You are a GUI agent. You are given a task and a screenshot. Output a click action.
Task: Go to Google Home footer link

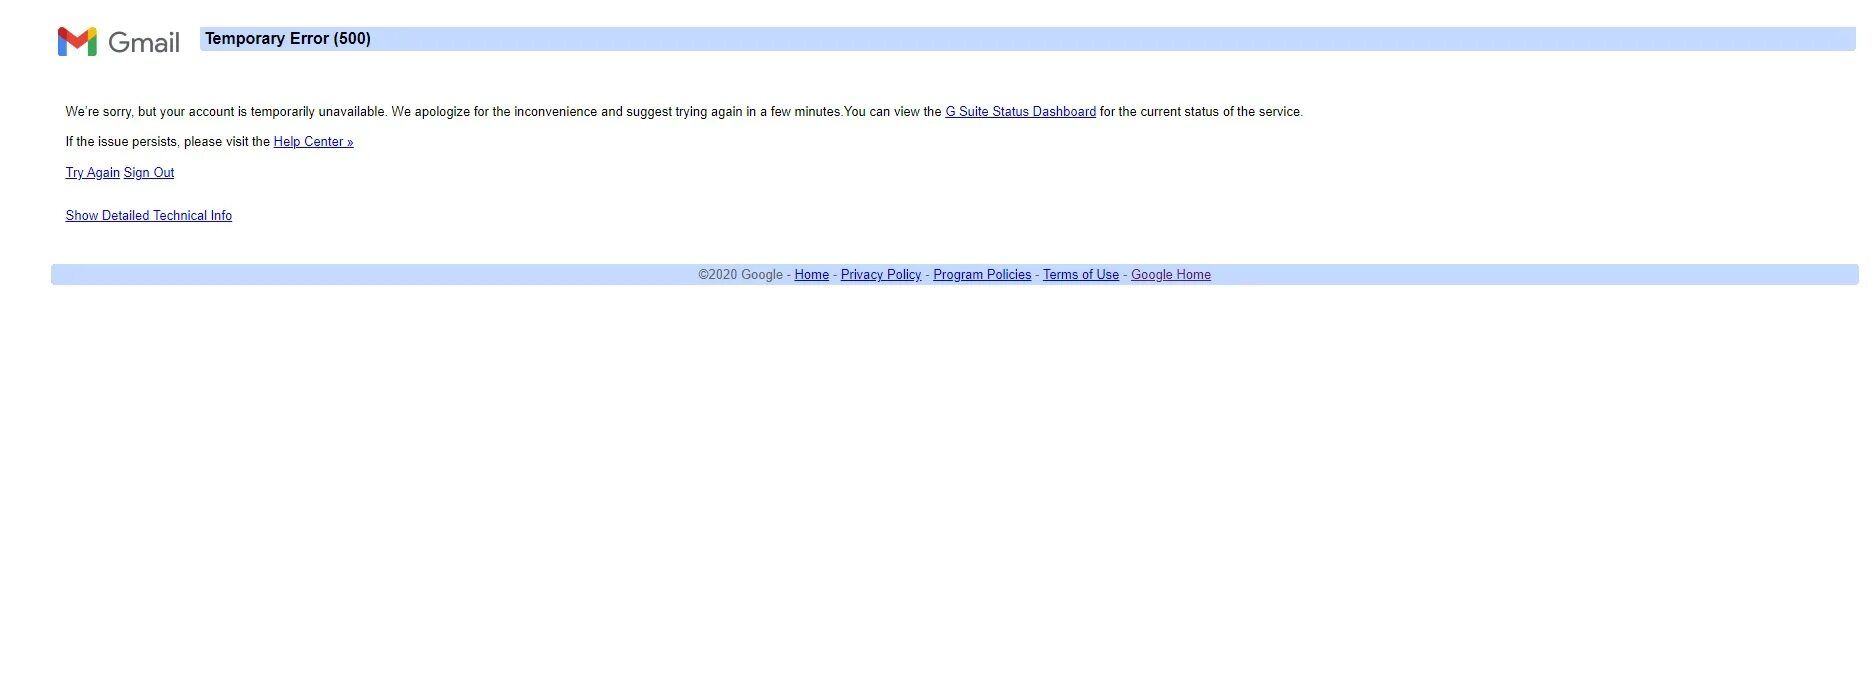click(x=1170, y=275)
